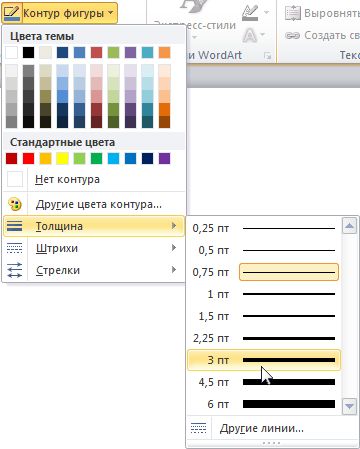Screen dimensions: 360x449
Task: Click the thickness list scroll up arrow
Action: [349, 226]
